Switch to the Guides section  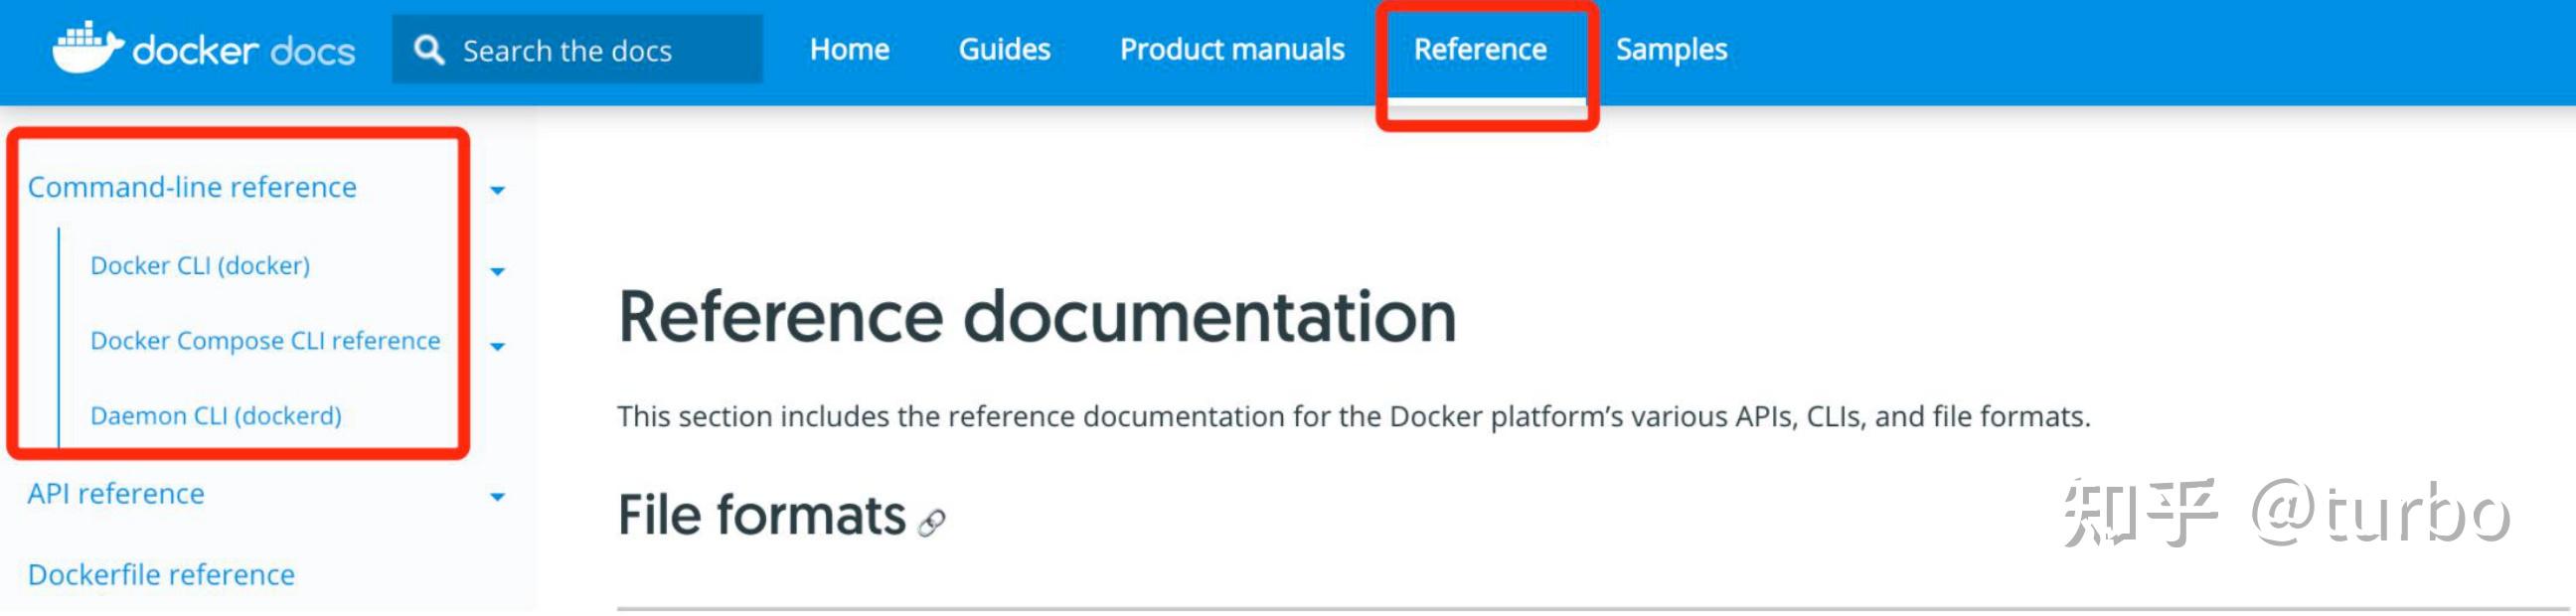click(1004, 48)
